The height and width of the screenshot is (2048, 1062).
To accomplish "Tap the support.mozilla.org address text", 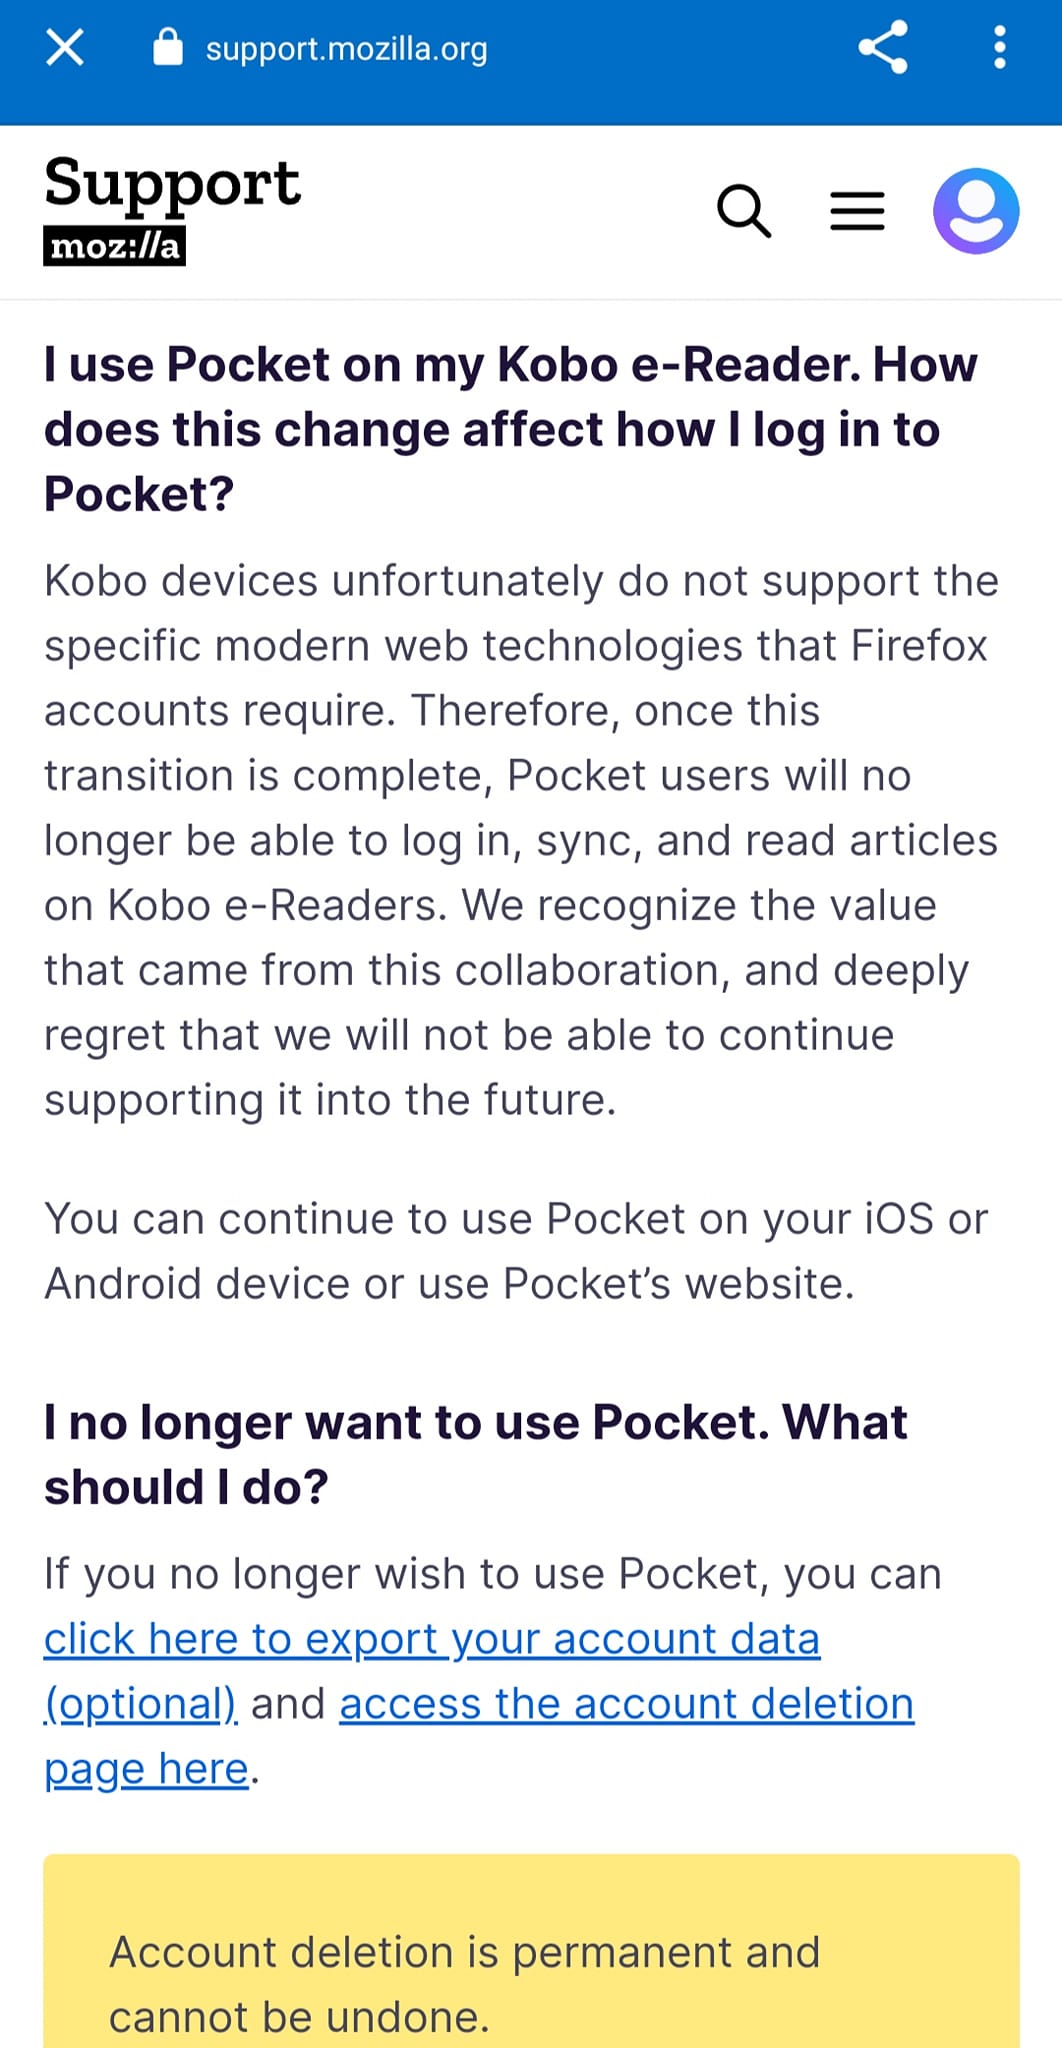I will [x=346, y=48].
